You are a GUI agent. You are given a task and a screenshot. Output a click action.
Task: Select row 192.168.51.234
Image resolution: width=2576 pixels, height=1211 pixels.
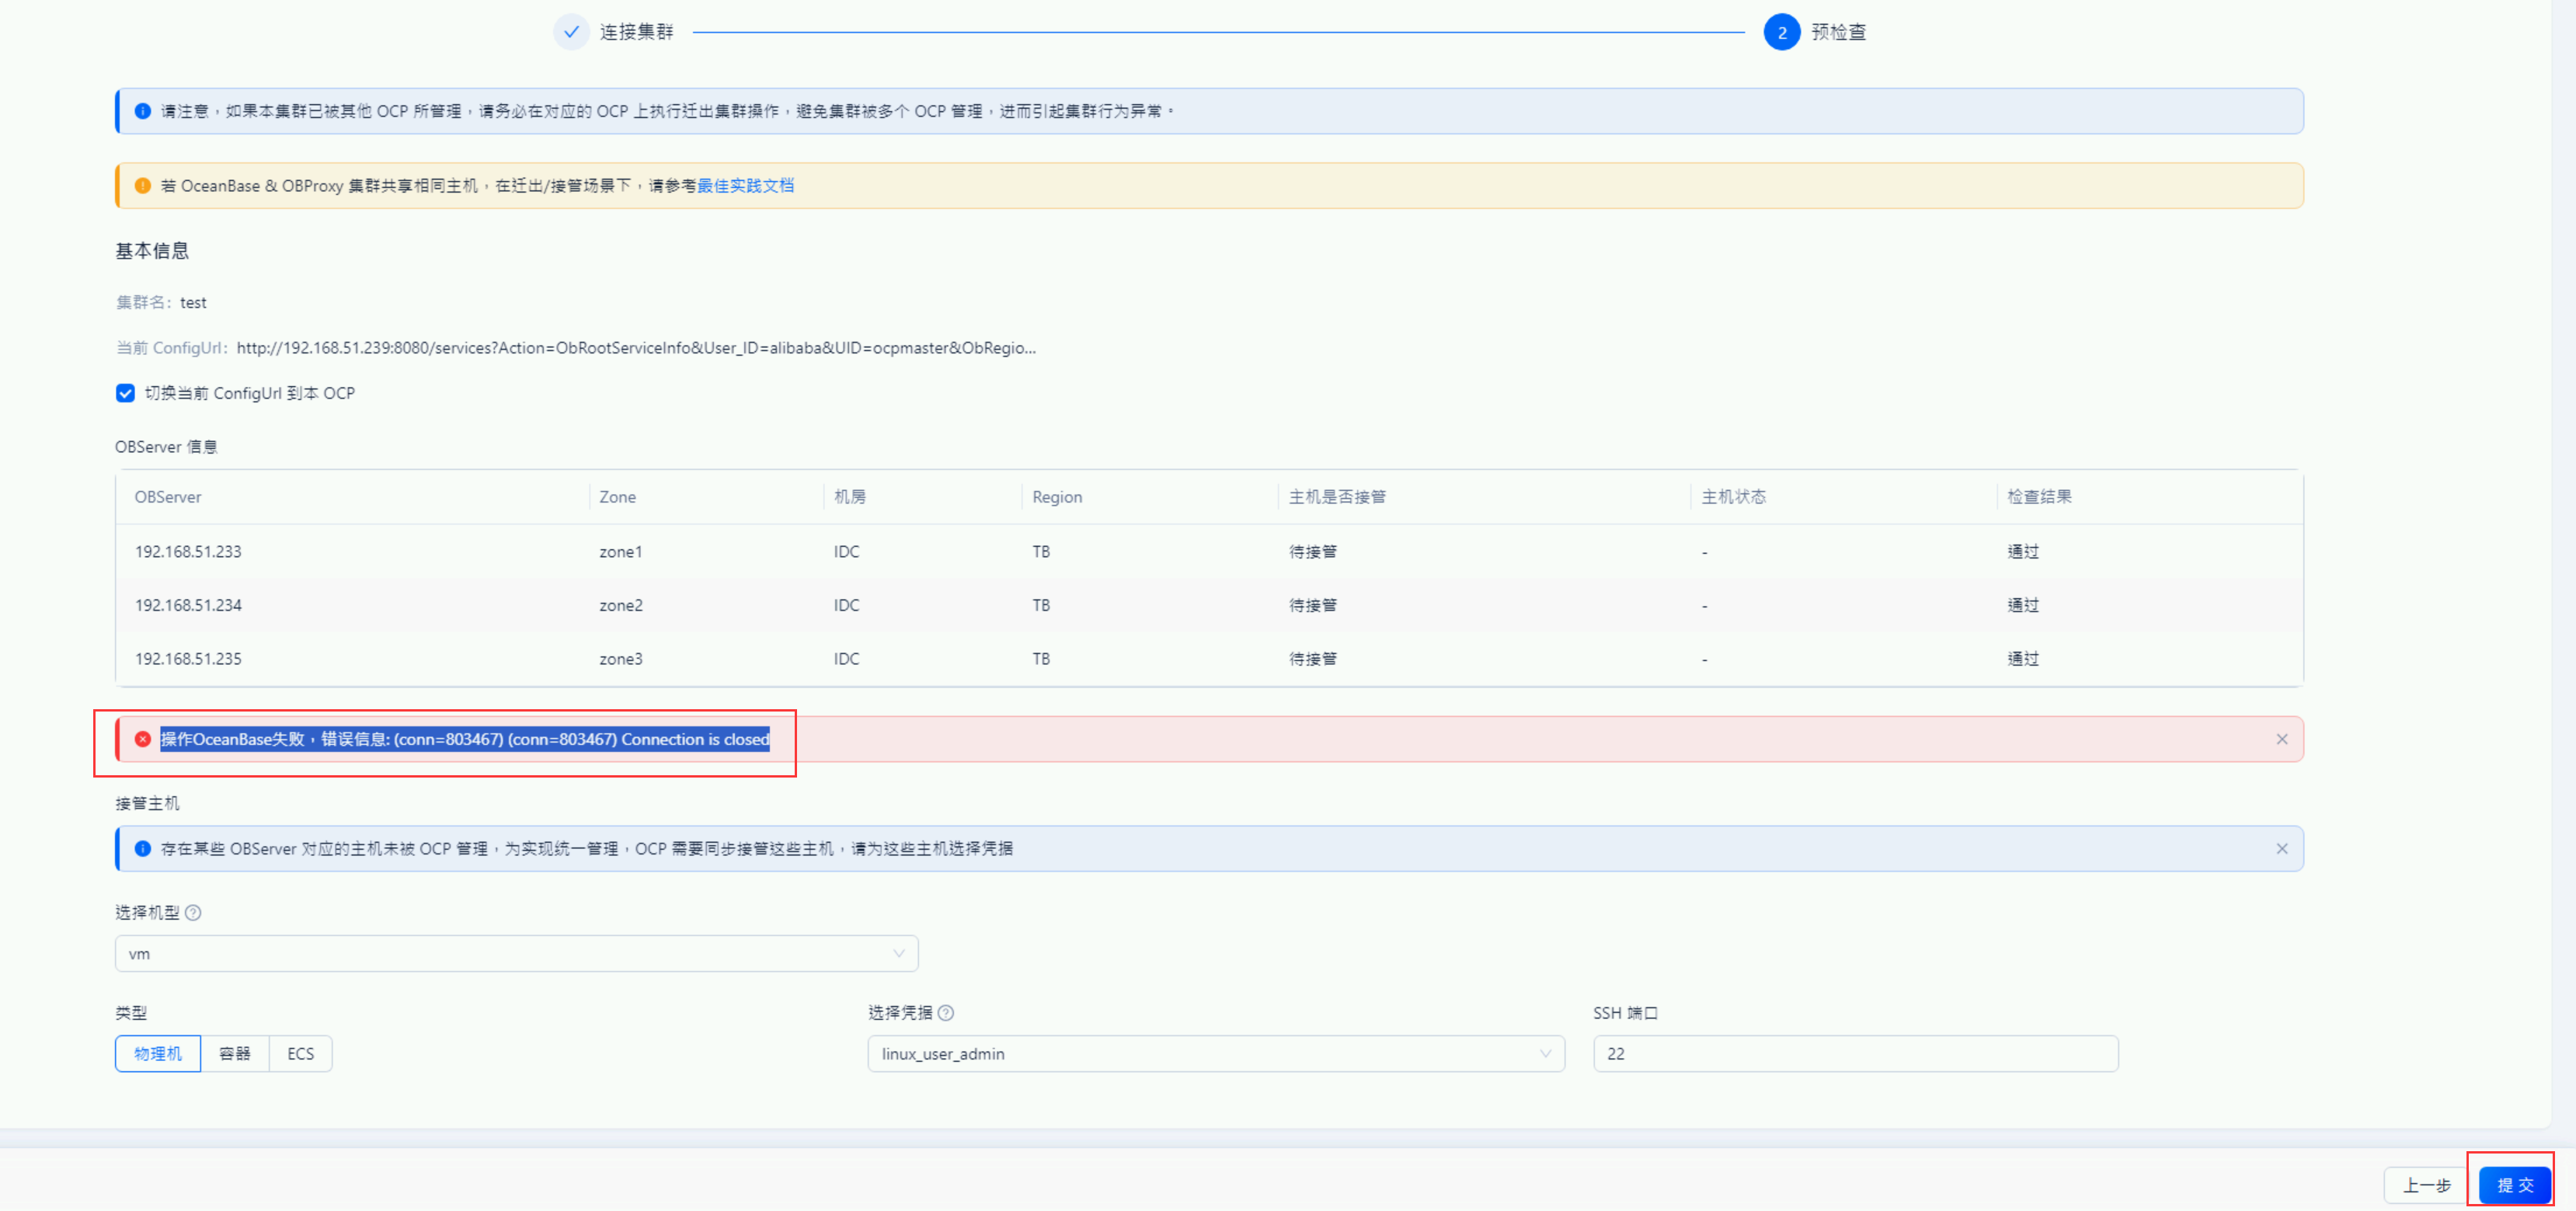1209,605
